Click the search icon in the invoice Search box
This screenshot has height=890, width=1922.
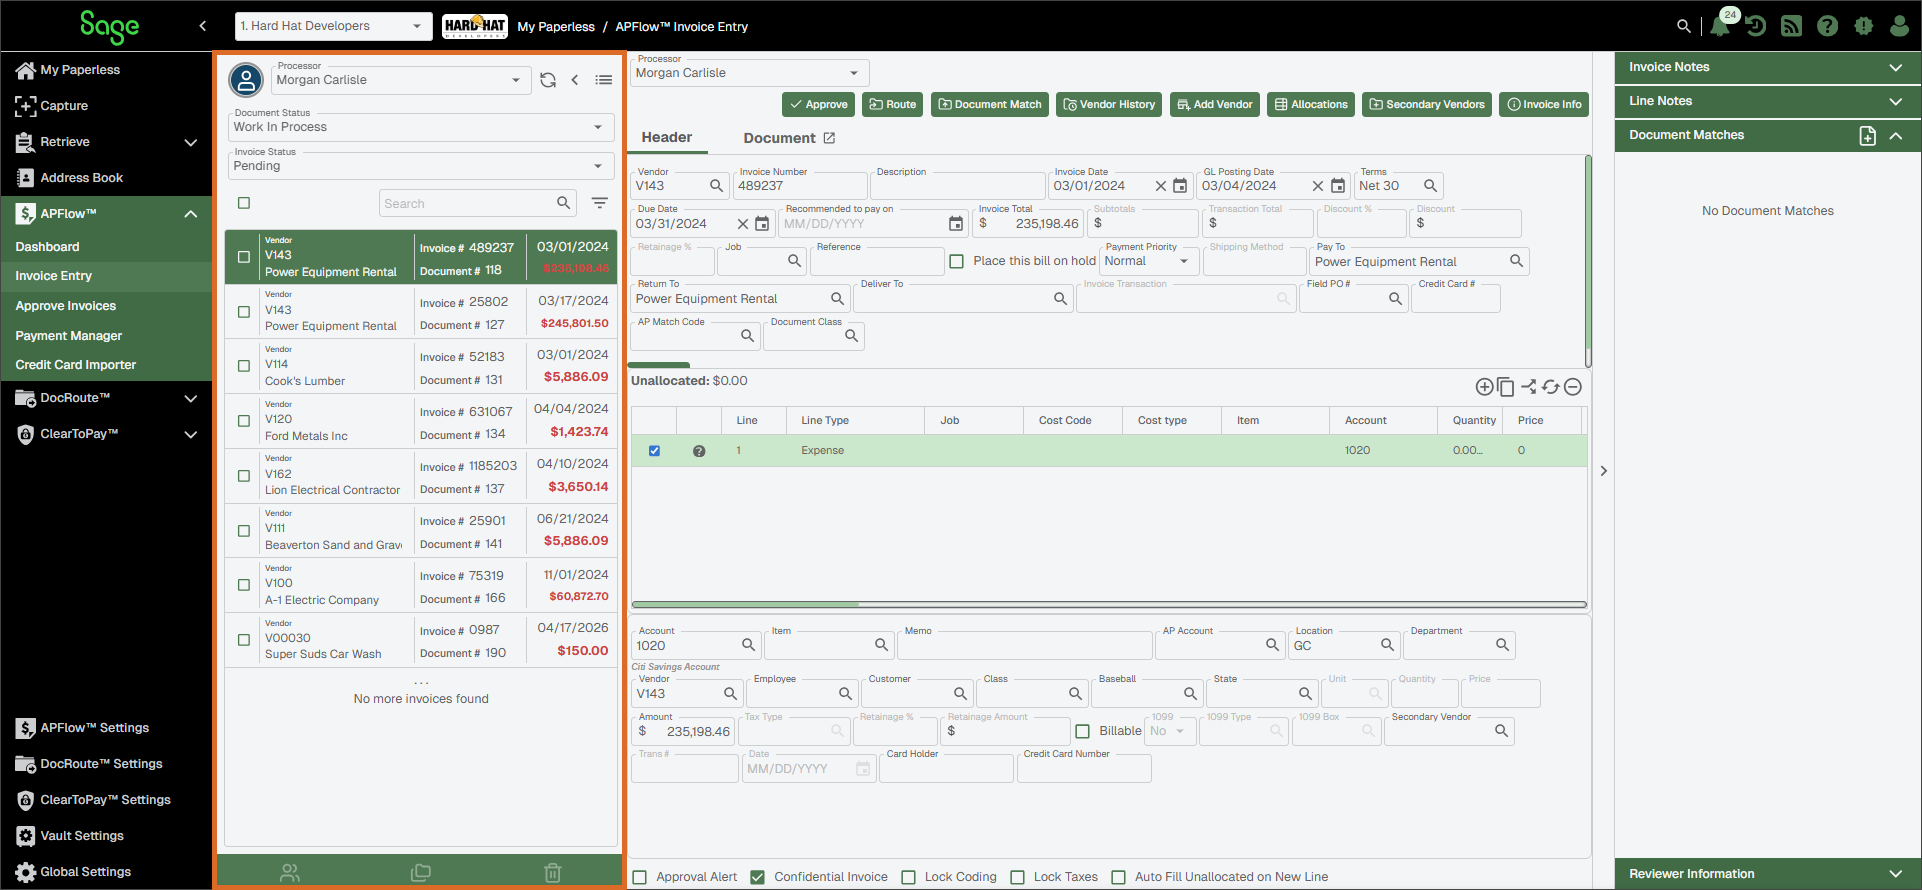pos(564,203)
